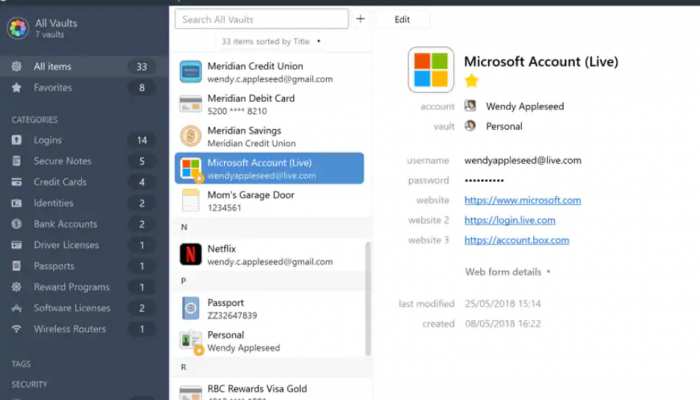The height and width of the screenshot is (400, 700).
Task: Select Netflix item title
Action: tap(221, 249)
